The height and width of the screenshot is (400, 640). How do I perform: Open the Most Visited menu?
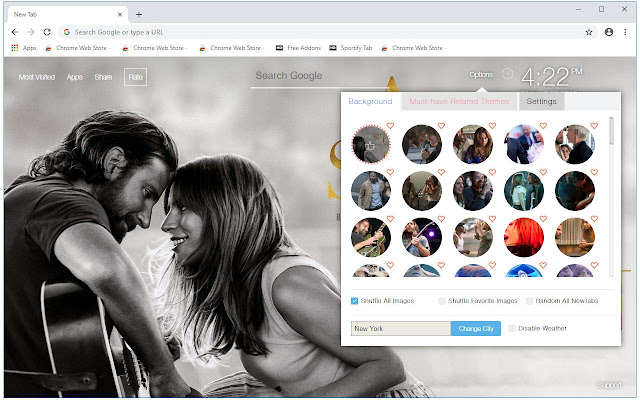pos(37,77)
